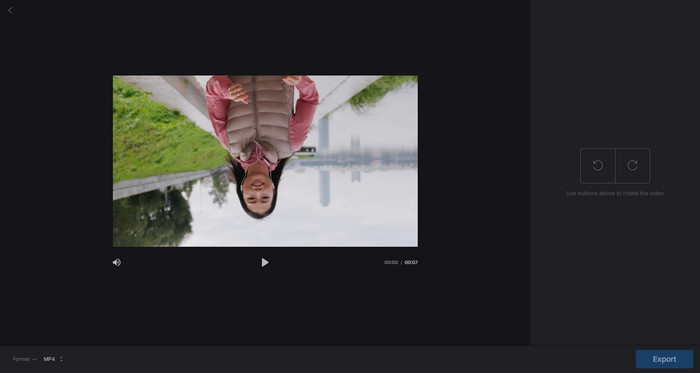The height and width of the screenshot is (373, 700).
Task: Rotate the video clockwise
Action: [x=633, y=166]
